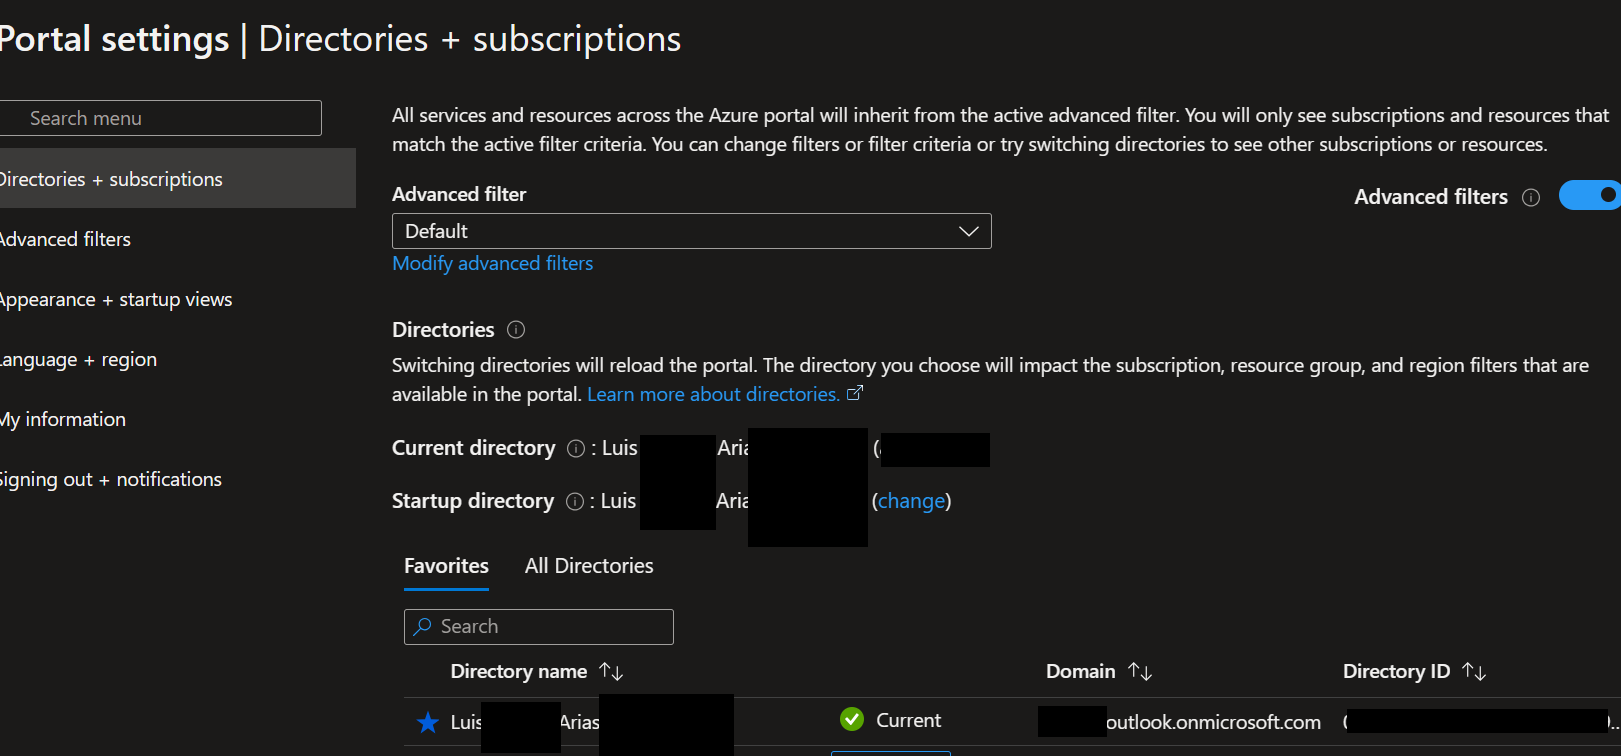
Task: Click the favorite star next to Luis directory
Action: [x=428, y=722]
